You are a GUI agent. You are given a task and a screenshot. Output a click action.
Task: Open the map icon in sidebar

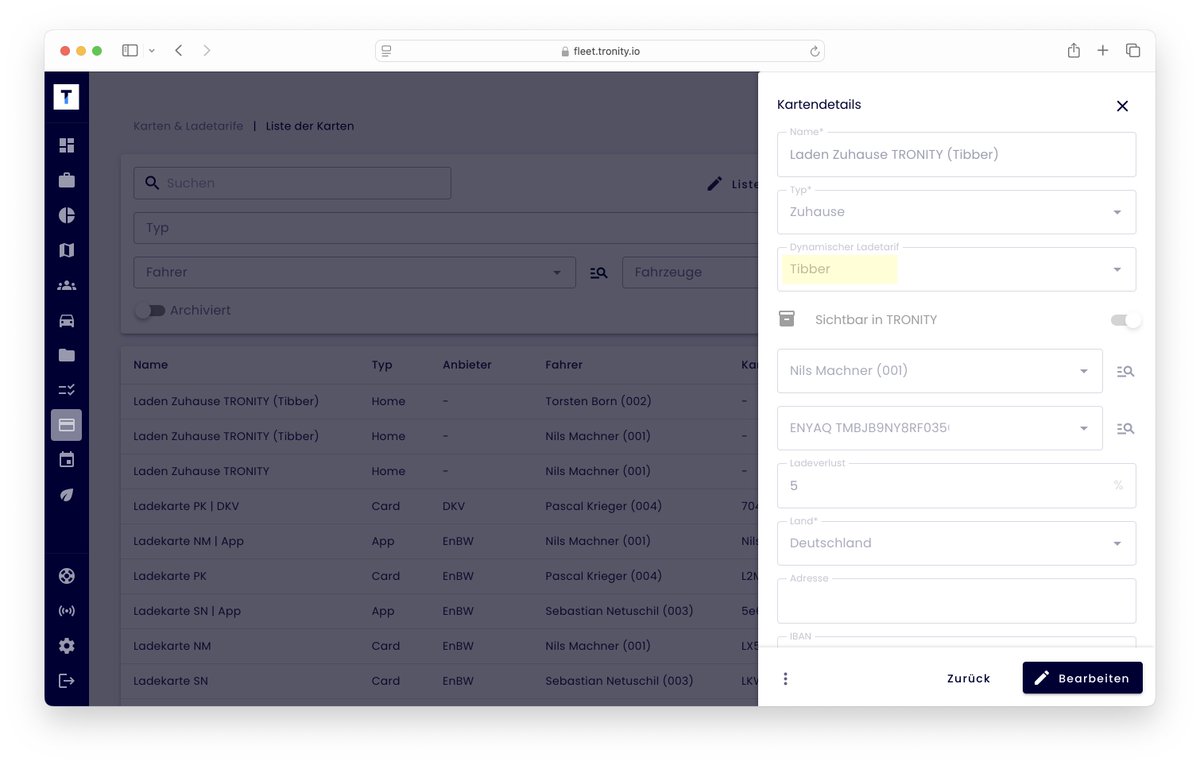point(66,250)
